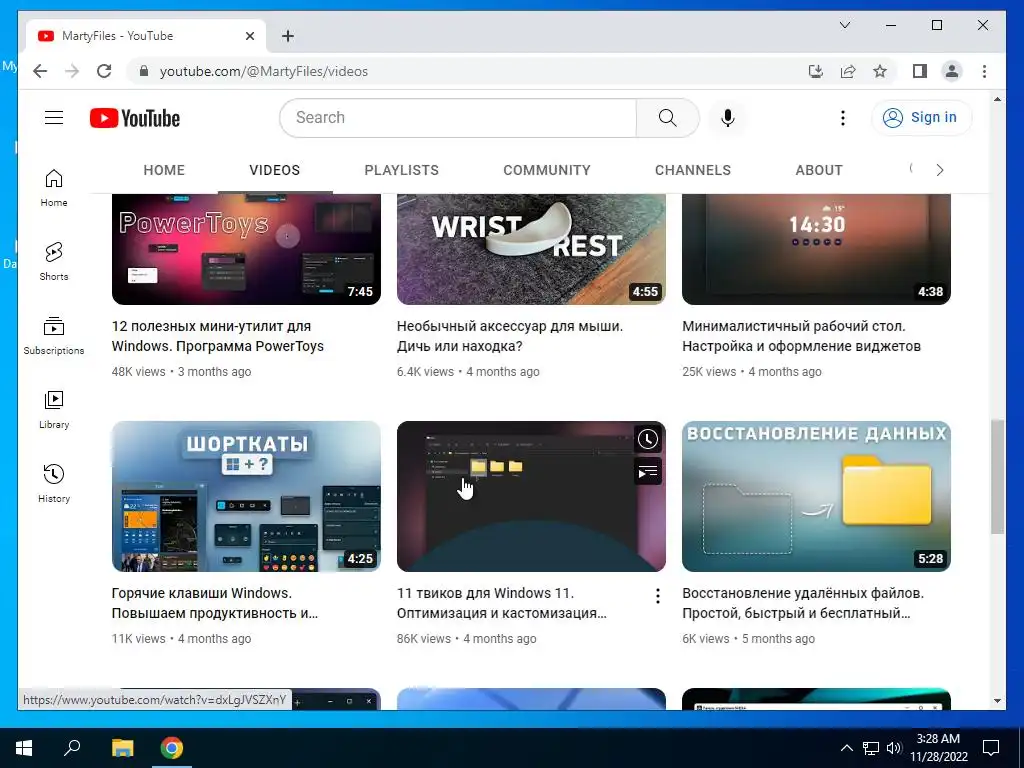Click the WRIST REST video thumbnail
1024x768 pixels.
(x=531, y=249)
